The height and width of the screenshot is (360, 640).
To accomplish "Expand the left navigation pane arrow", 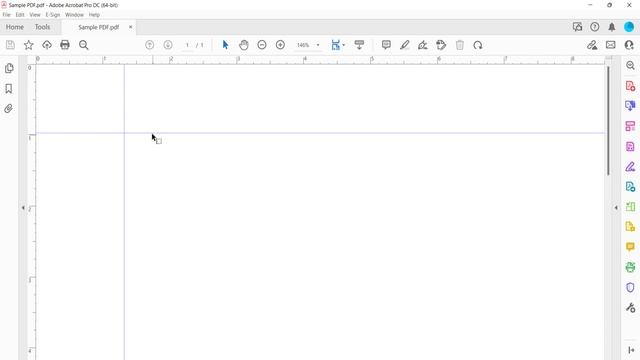I will pyautogui.click(x=23, y=208).
